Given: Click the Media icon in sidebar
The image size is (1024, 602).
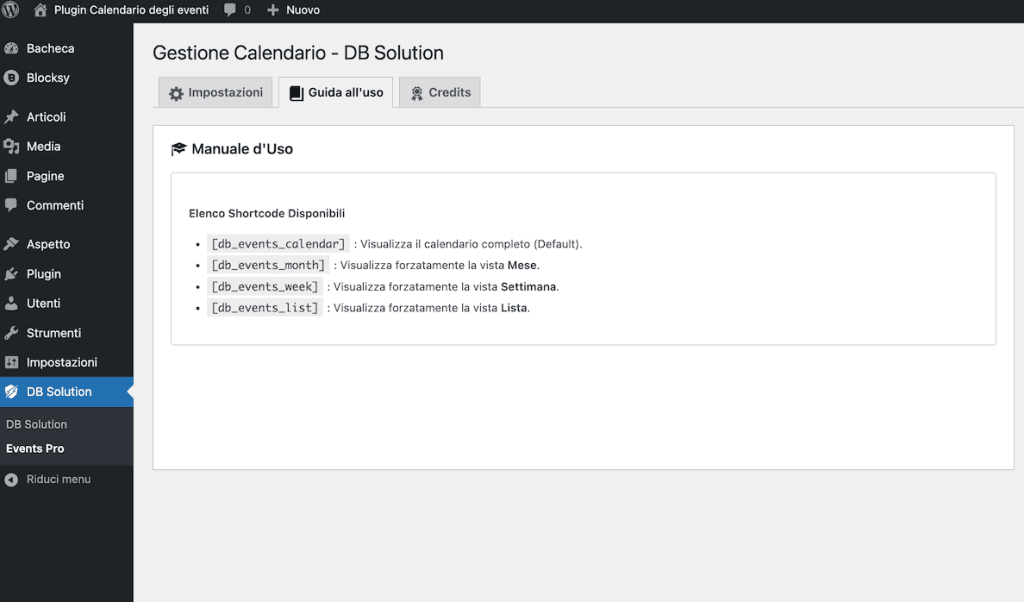Looking at the screenshot, I should [11, 146].
